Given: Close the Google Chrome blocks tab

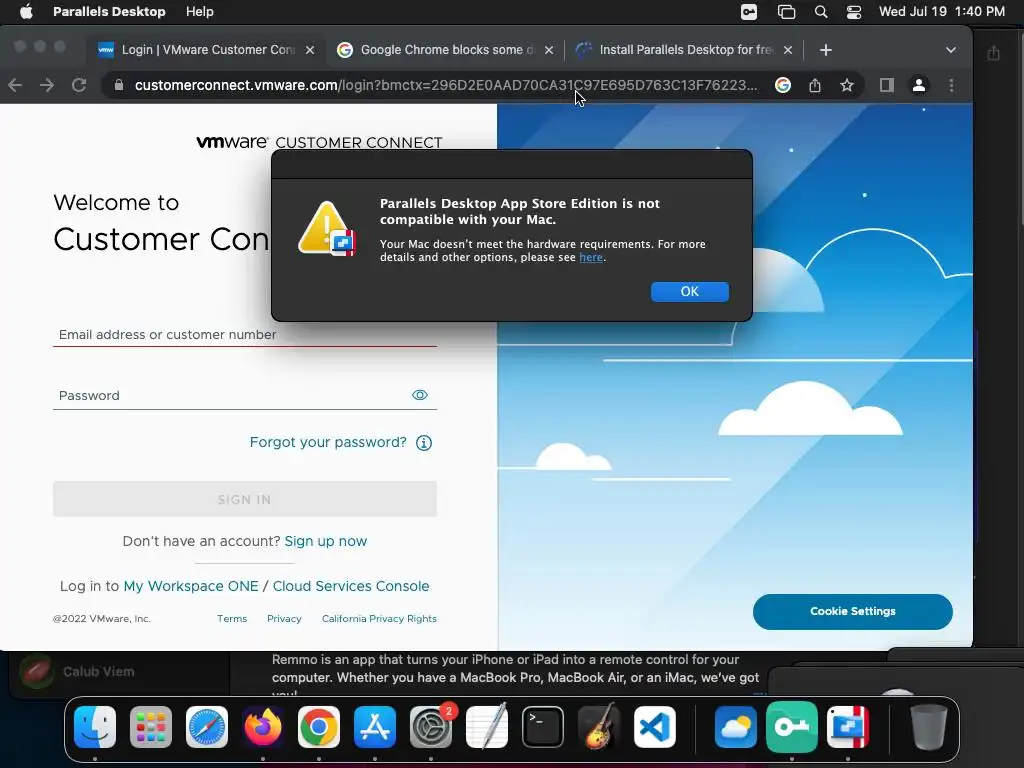Looking at the screenshot, I should (549, 50).
